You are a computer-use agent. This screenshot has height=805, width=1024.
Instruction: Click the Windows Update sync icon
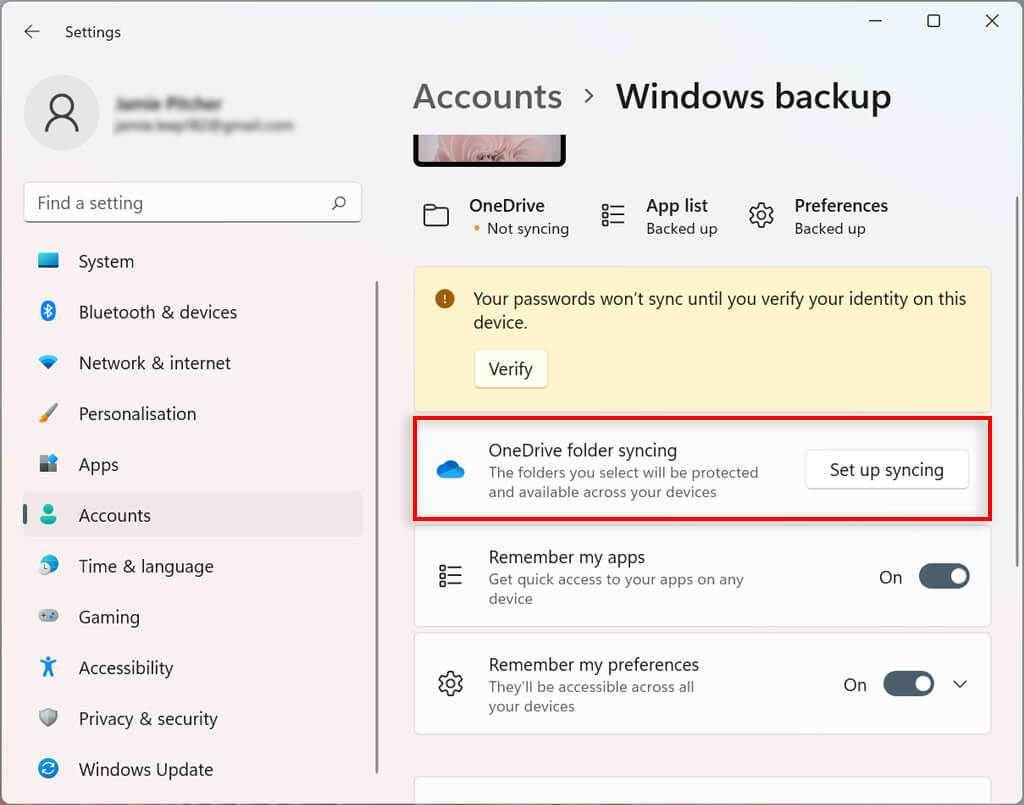click(48, 769)
